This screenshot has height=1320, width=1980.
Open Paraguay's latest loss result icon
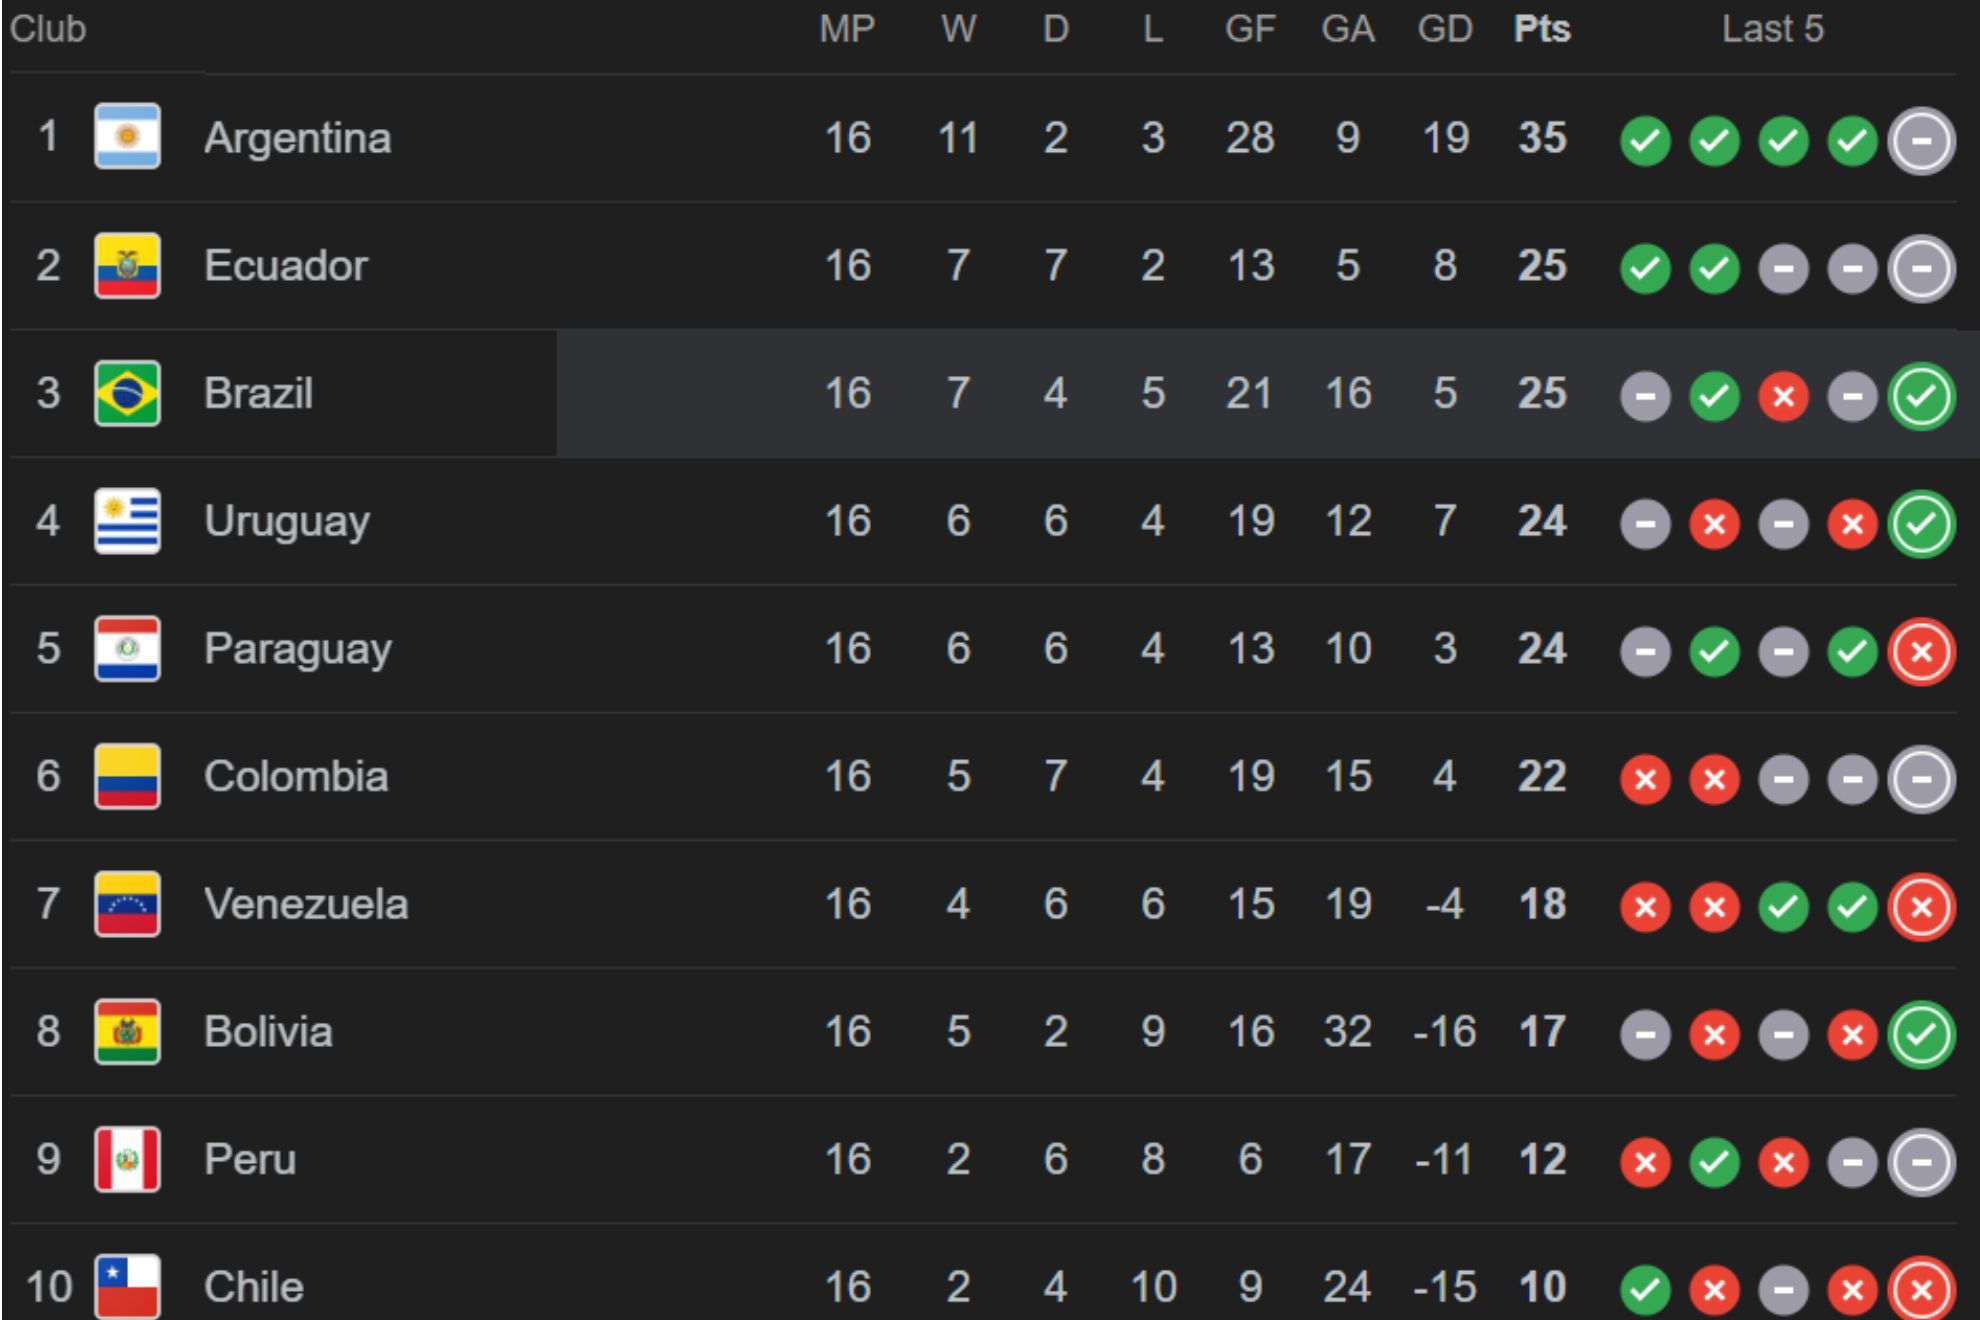(x=1921, y=652)
